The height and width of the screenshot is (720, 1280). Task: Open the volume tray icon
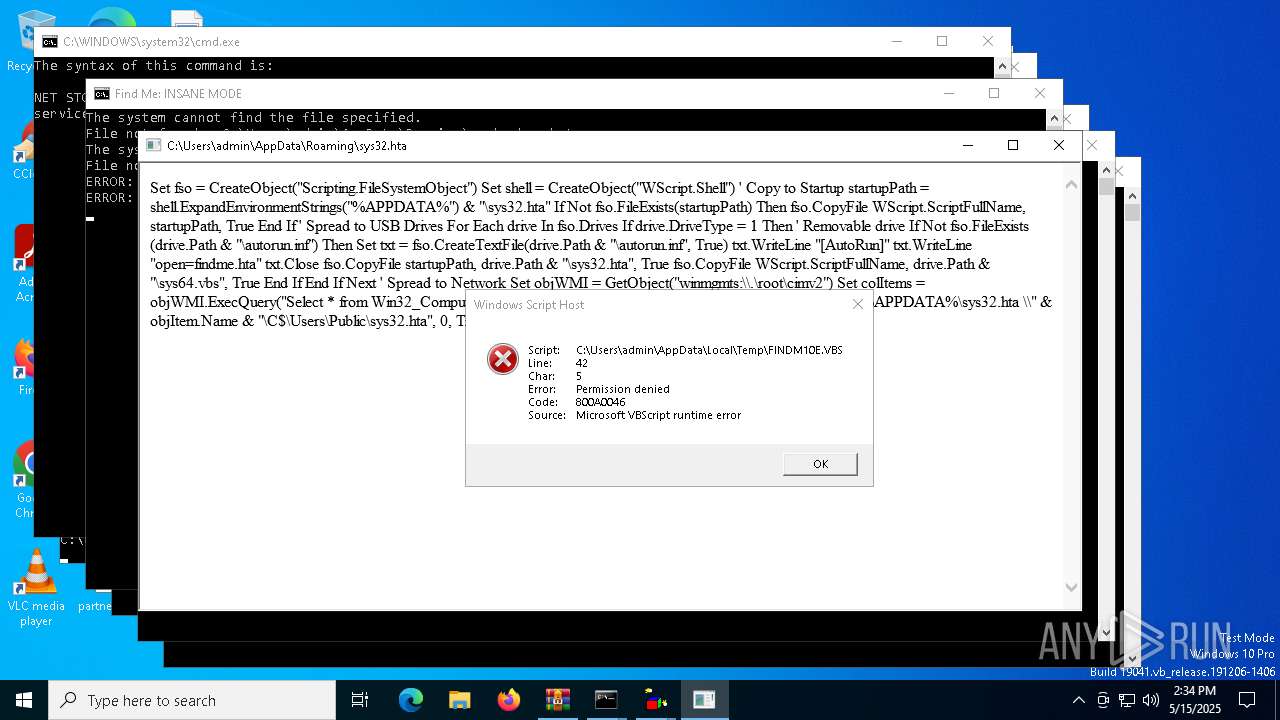[x=1150, y=700]
